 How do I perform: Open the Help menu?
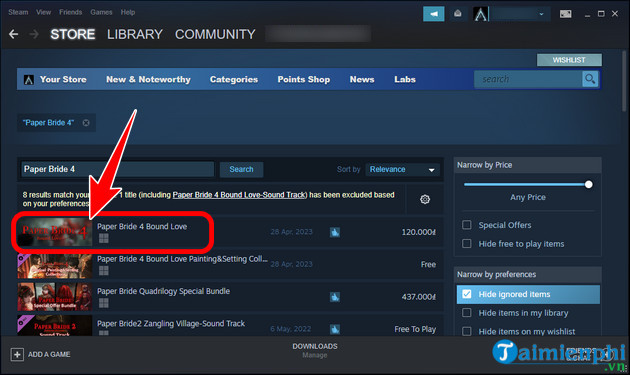(x=128, y=12)
